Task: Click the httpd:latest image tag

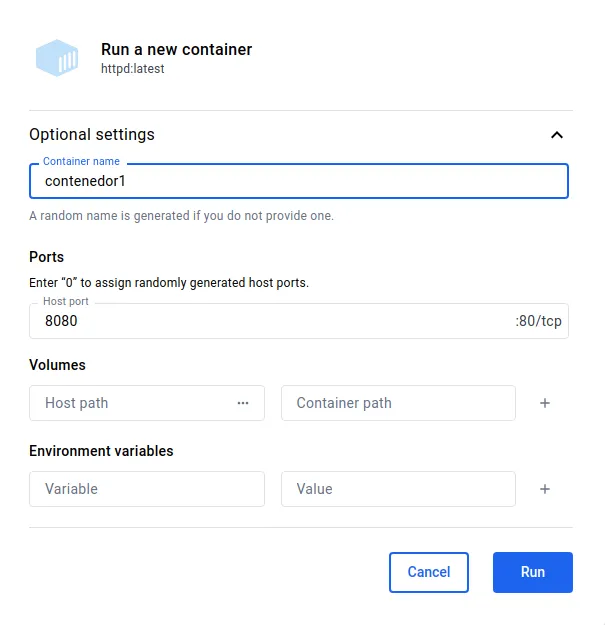Action: (x=133, y=69)
